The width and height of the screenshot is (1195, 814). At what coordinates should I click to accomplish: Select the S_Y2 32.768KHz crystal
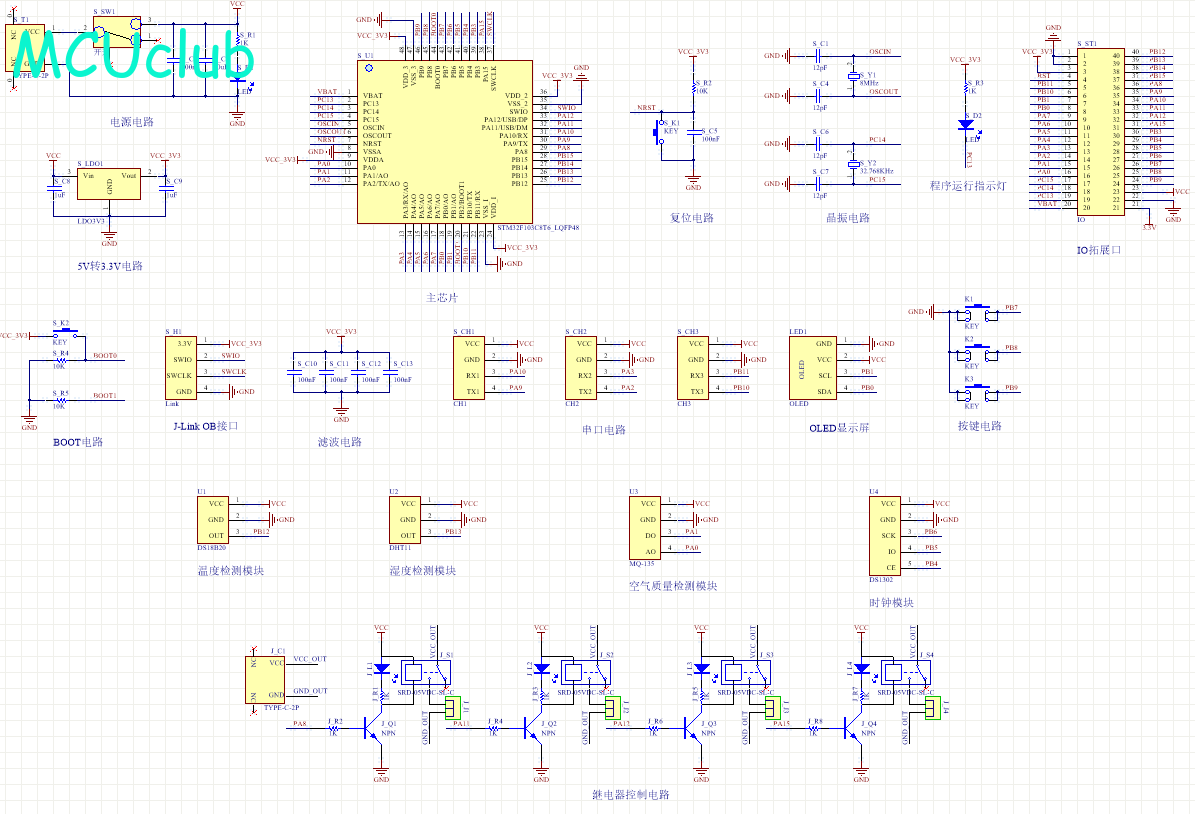click(854, 164)
